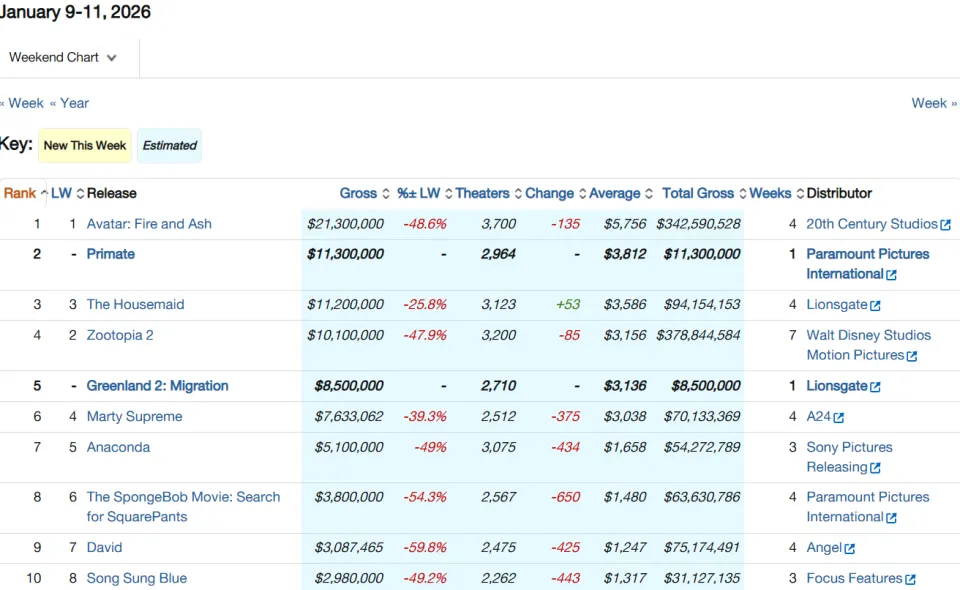
Task: Sort table by Gross column
Action: click(364, 193)
